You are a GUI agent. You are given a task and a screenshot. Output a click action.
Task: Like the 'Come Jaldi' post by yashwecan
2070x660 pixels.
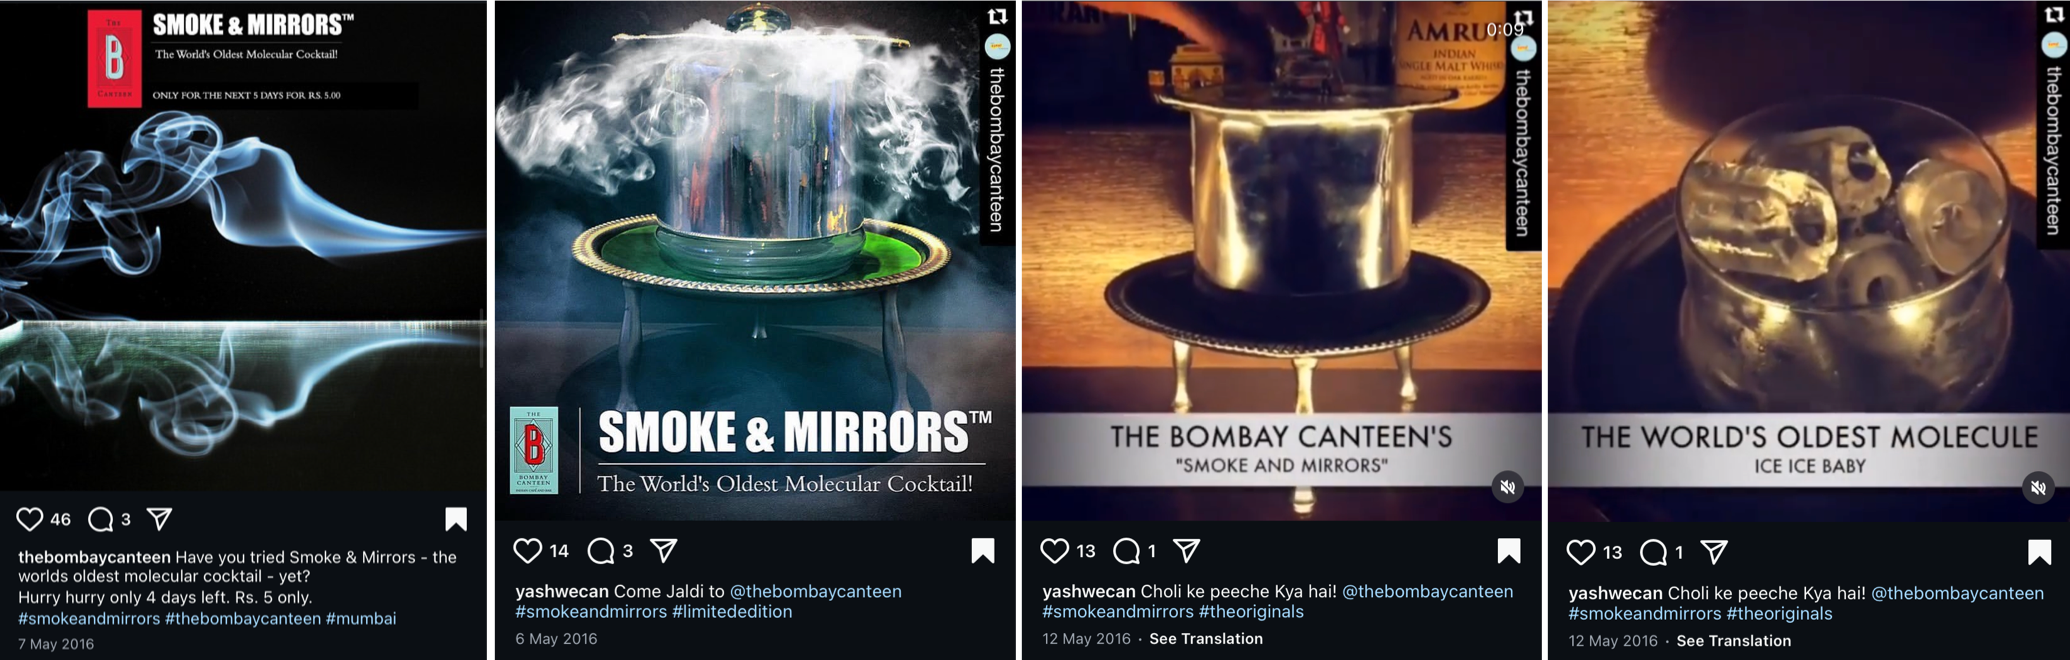point(527,551)
